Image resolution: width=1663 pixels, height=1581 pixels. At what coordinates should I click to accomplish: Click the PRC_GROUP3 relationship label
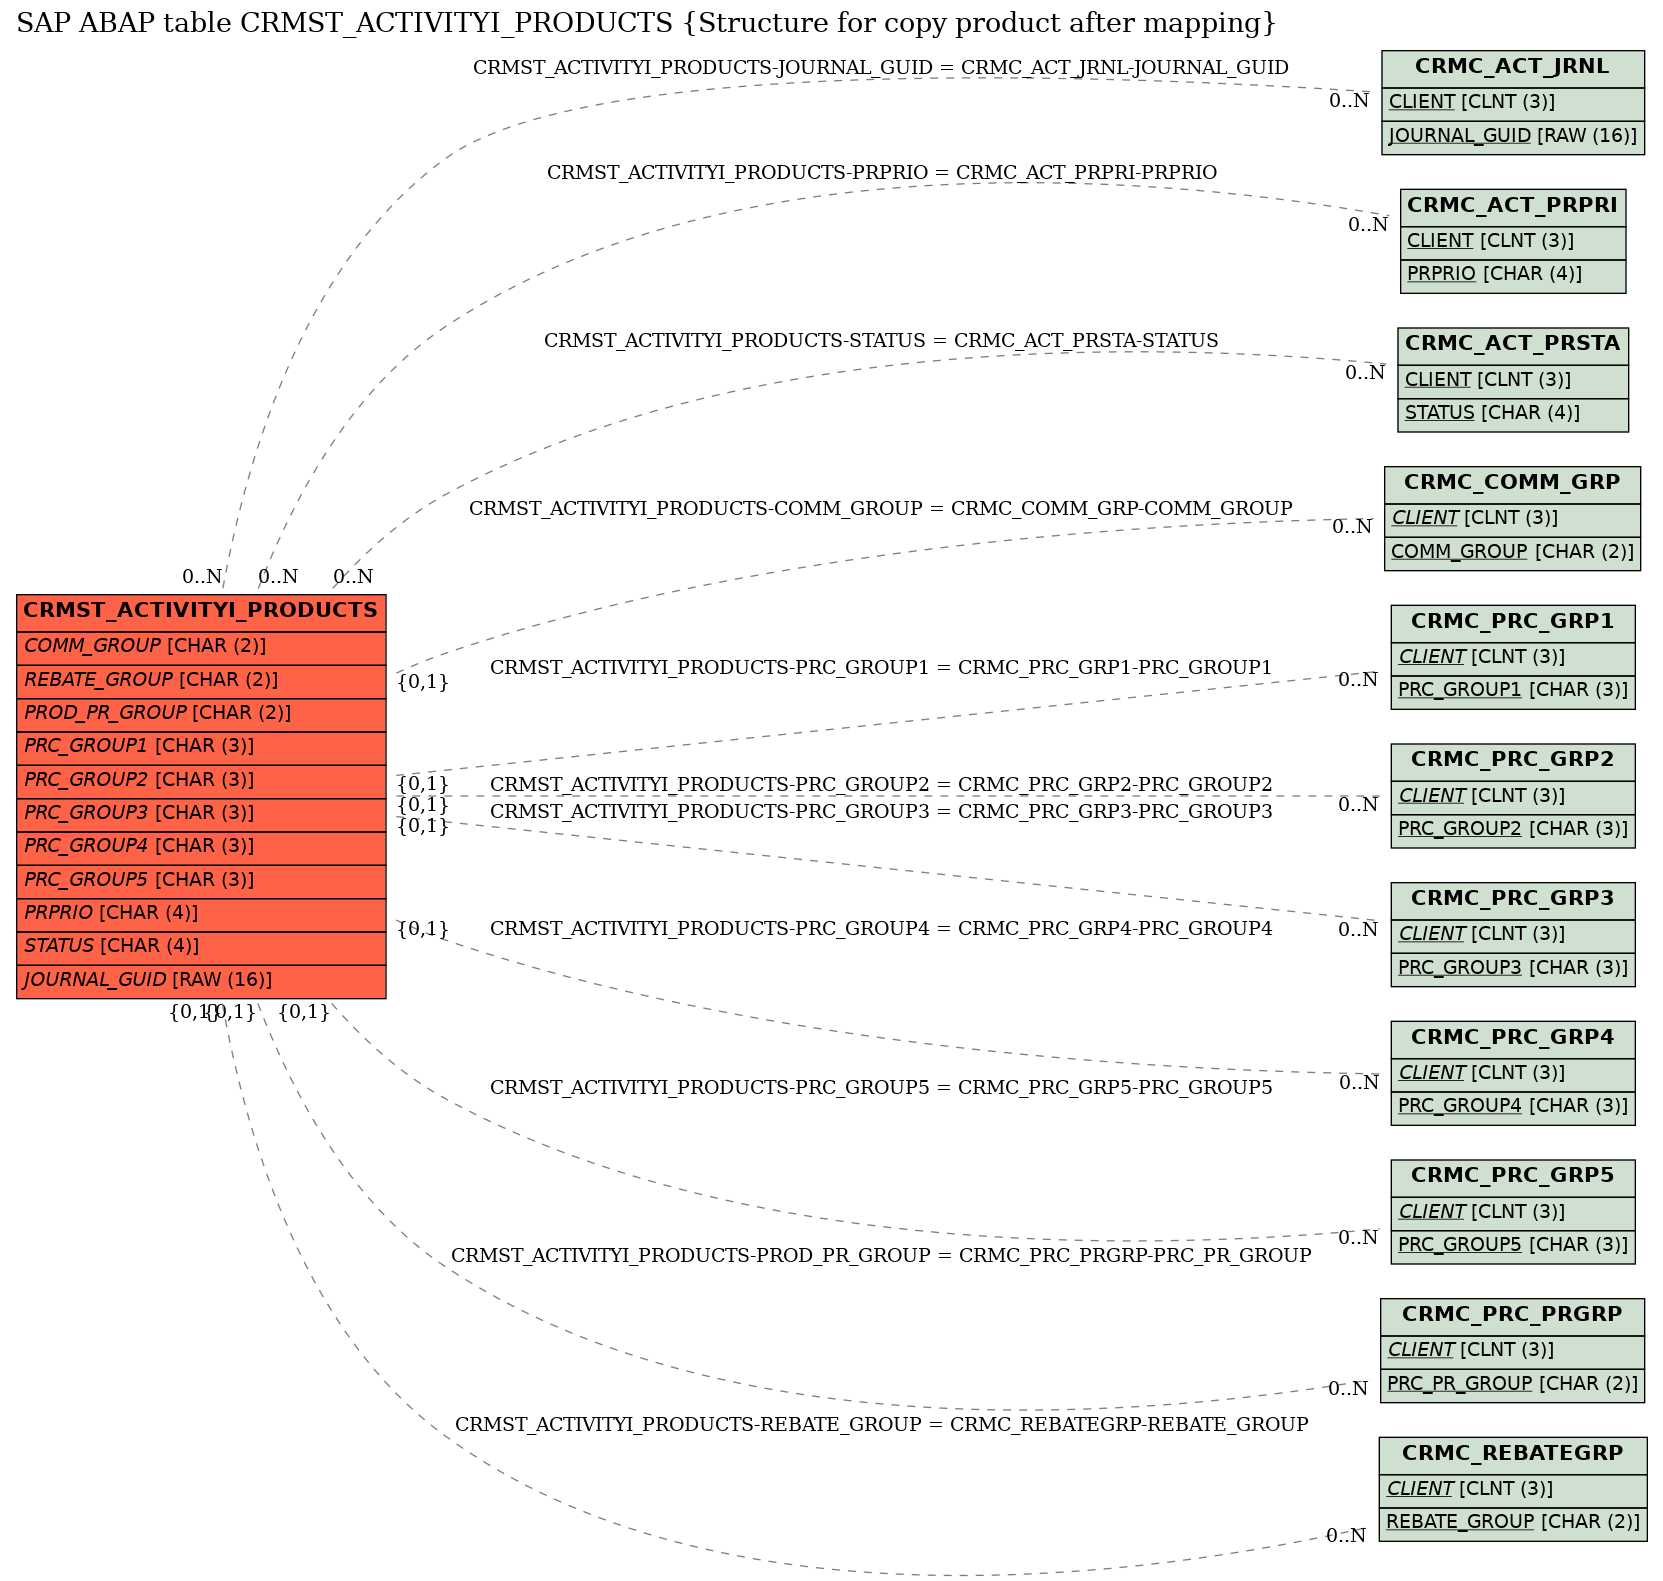881,812
